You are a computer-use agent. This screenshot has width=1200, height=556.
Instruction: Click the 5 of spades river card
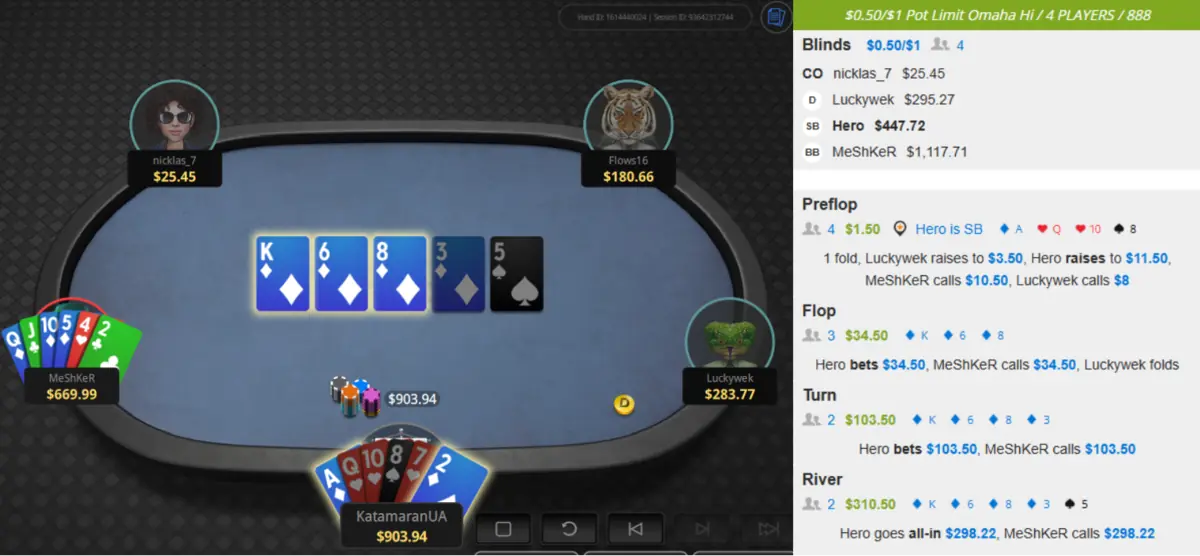pyautogui.click(x=516, y=273)
